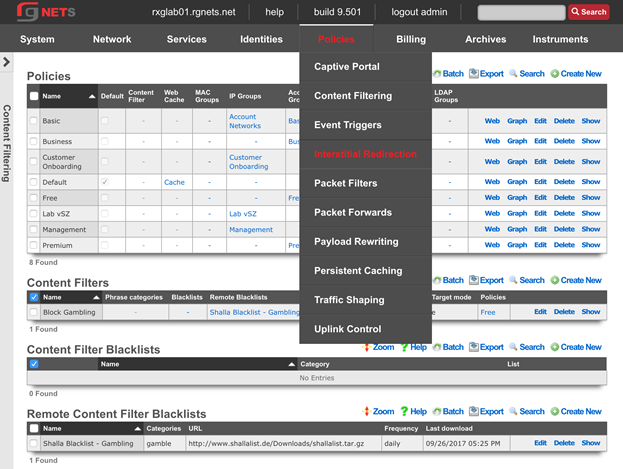Click Export in Remote Content Filter Blacklists
This screenshot has height=469, width=623.
click(x=486, y=411)
